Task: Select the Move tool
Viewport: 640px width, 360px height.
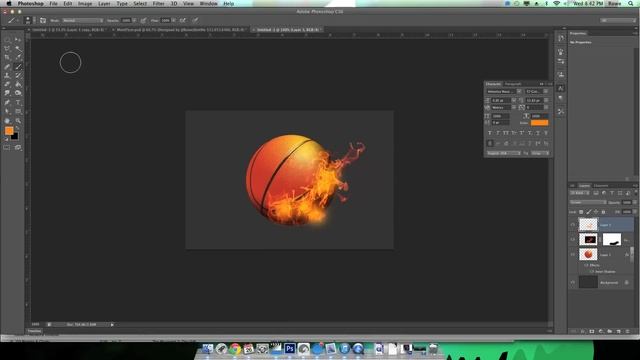Action: coord(18,40)
